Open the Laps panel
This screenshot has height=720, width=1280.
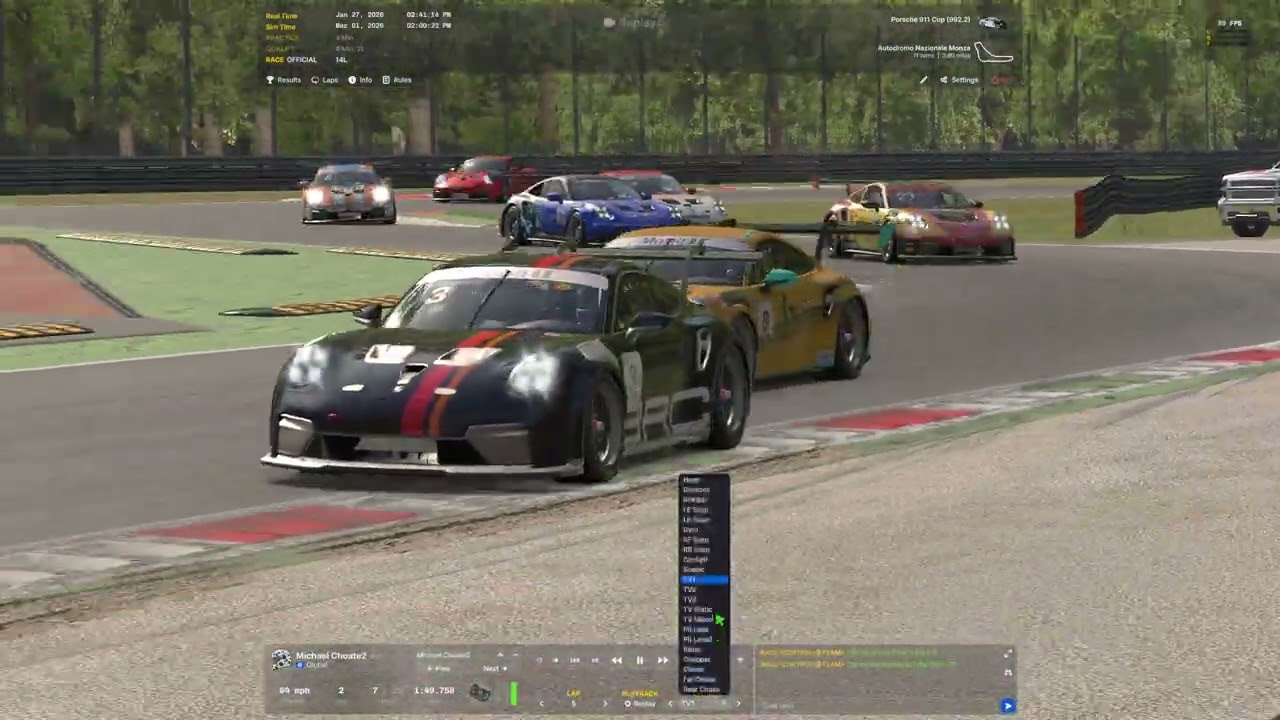click(325, 80)
